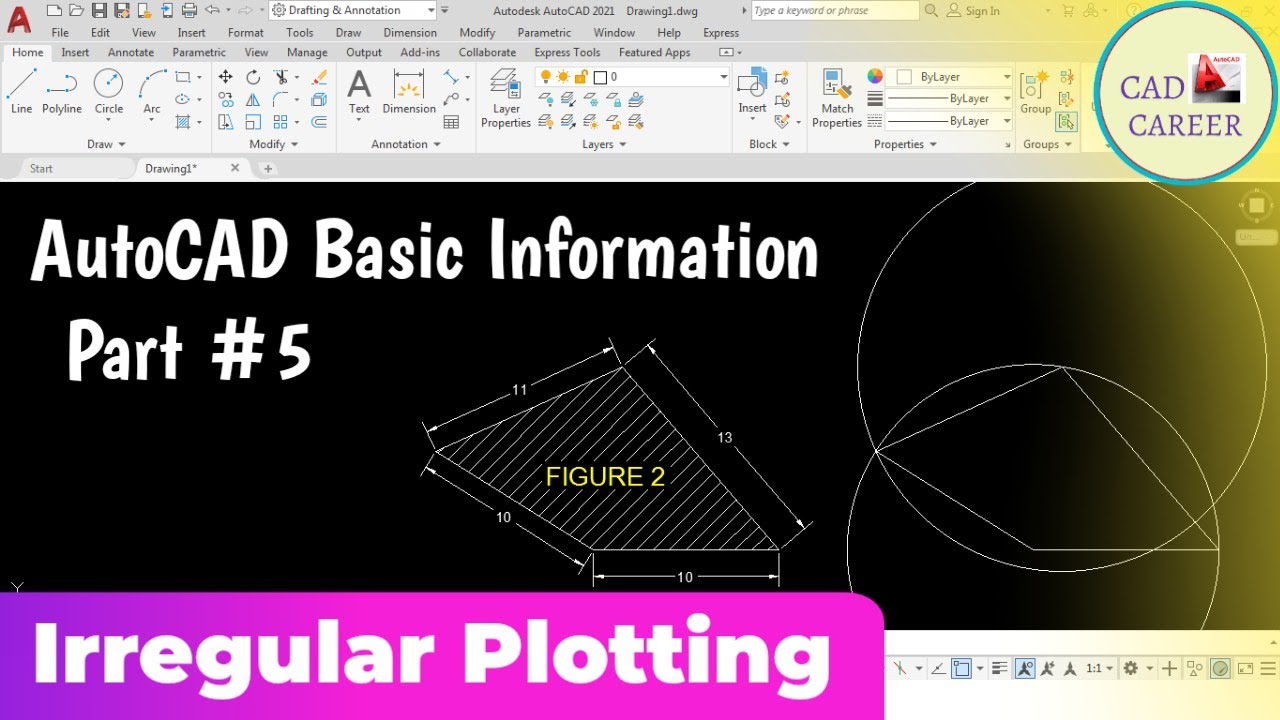Select the Line tool
The image size is (1280, 720).
[x=21, y=93]
